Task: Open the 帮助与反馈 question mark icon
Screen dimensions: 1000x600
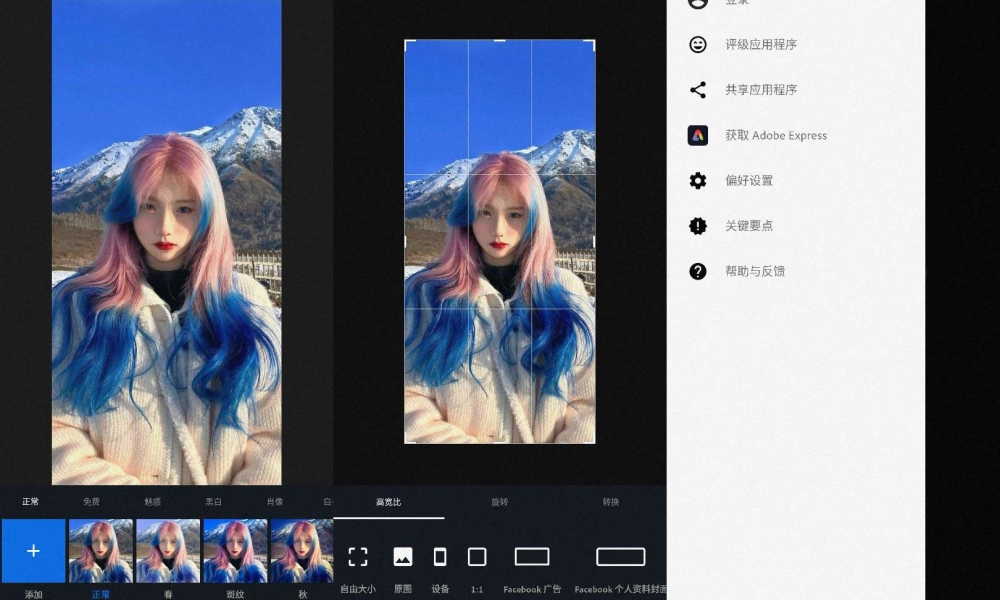Action: [x=698, y=271]
